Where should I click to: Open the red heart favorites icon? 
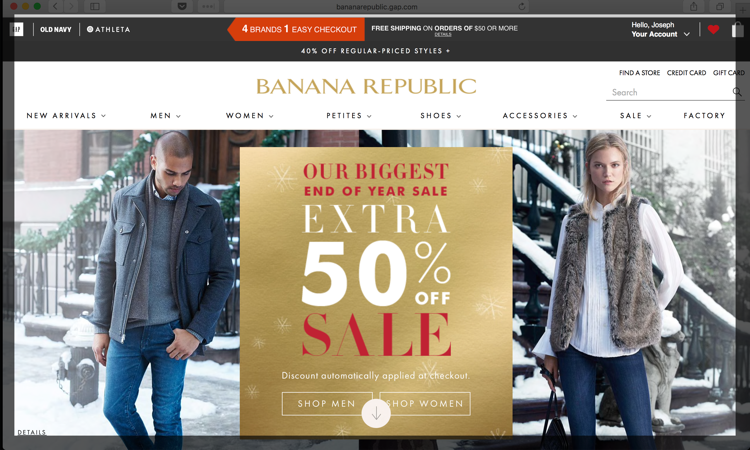(713, 30)
